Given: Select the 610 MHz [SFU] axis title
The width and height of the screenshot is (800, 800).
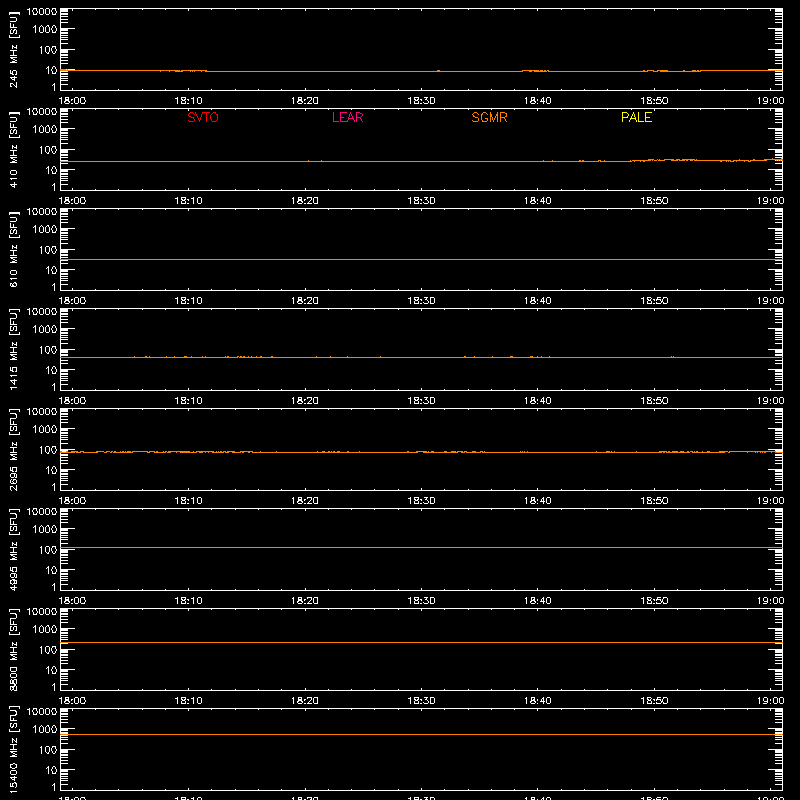Looking at the screenshot, I should tap(13, 249).
